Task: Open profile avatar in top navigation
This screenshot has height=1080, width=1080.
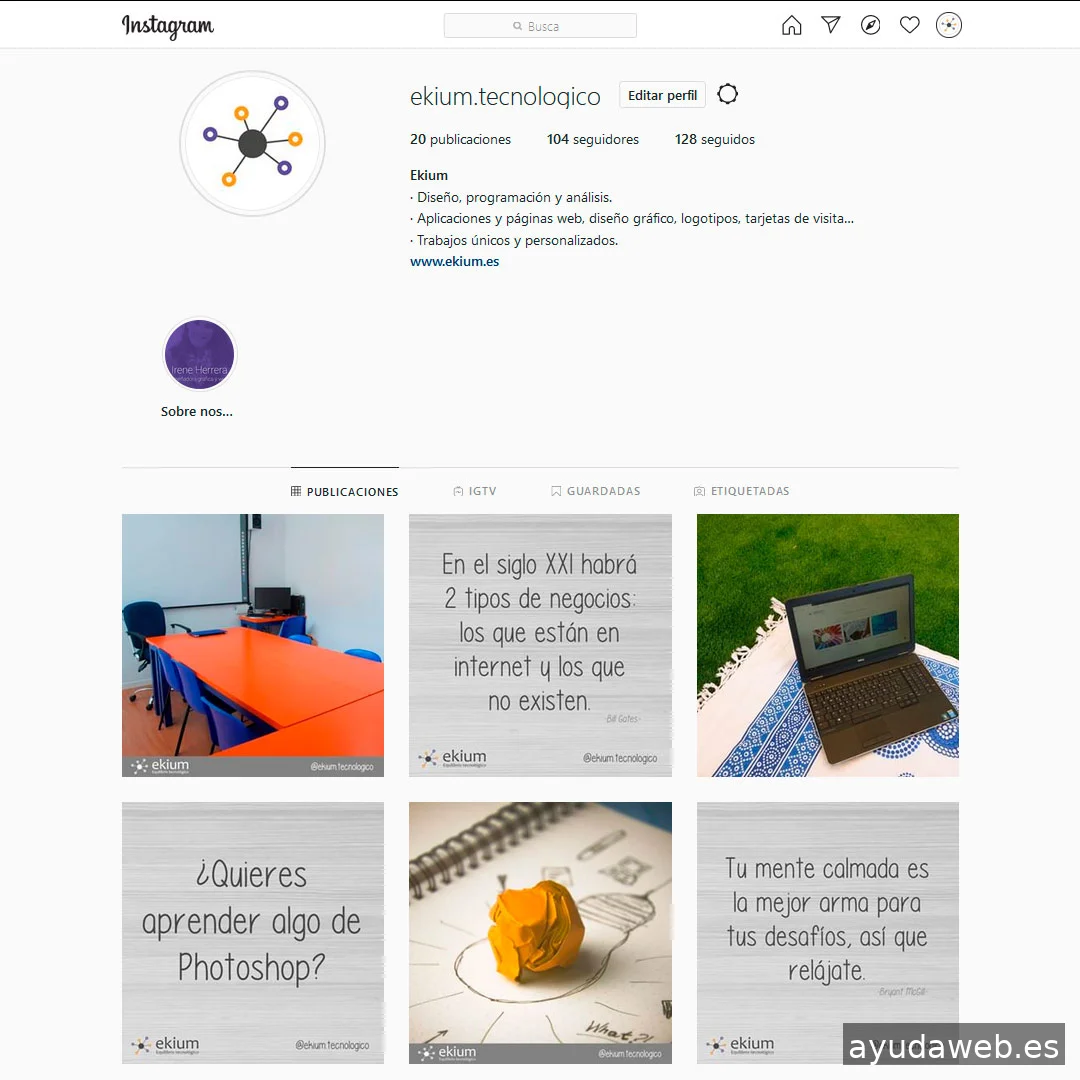Action: [x=948, y=25]
